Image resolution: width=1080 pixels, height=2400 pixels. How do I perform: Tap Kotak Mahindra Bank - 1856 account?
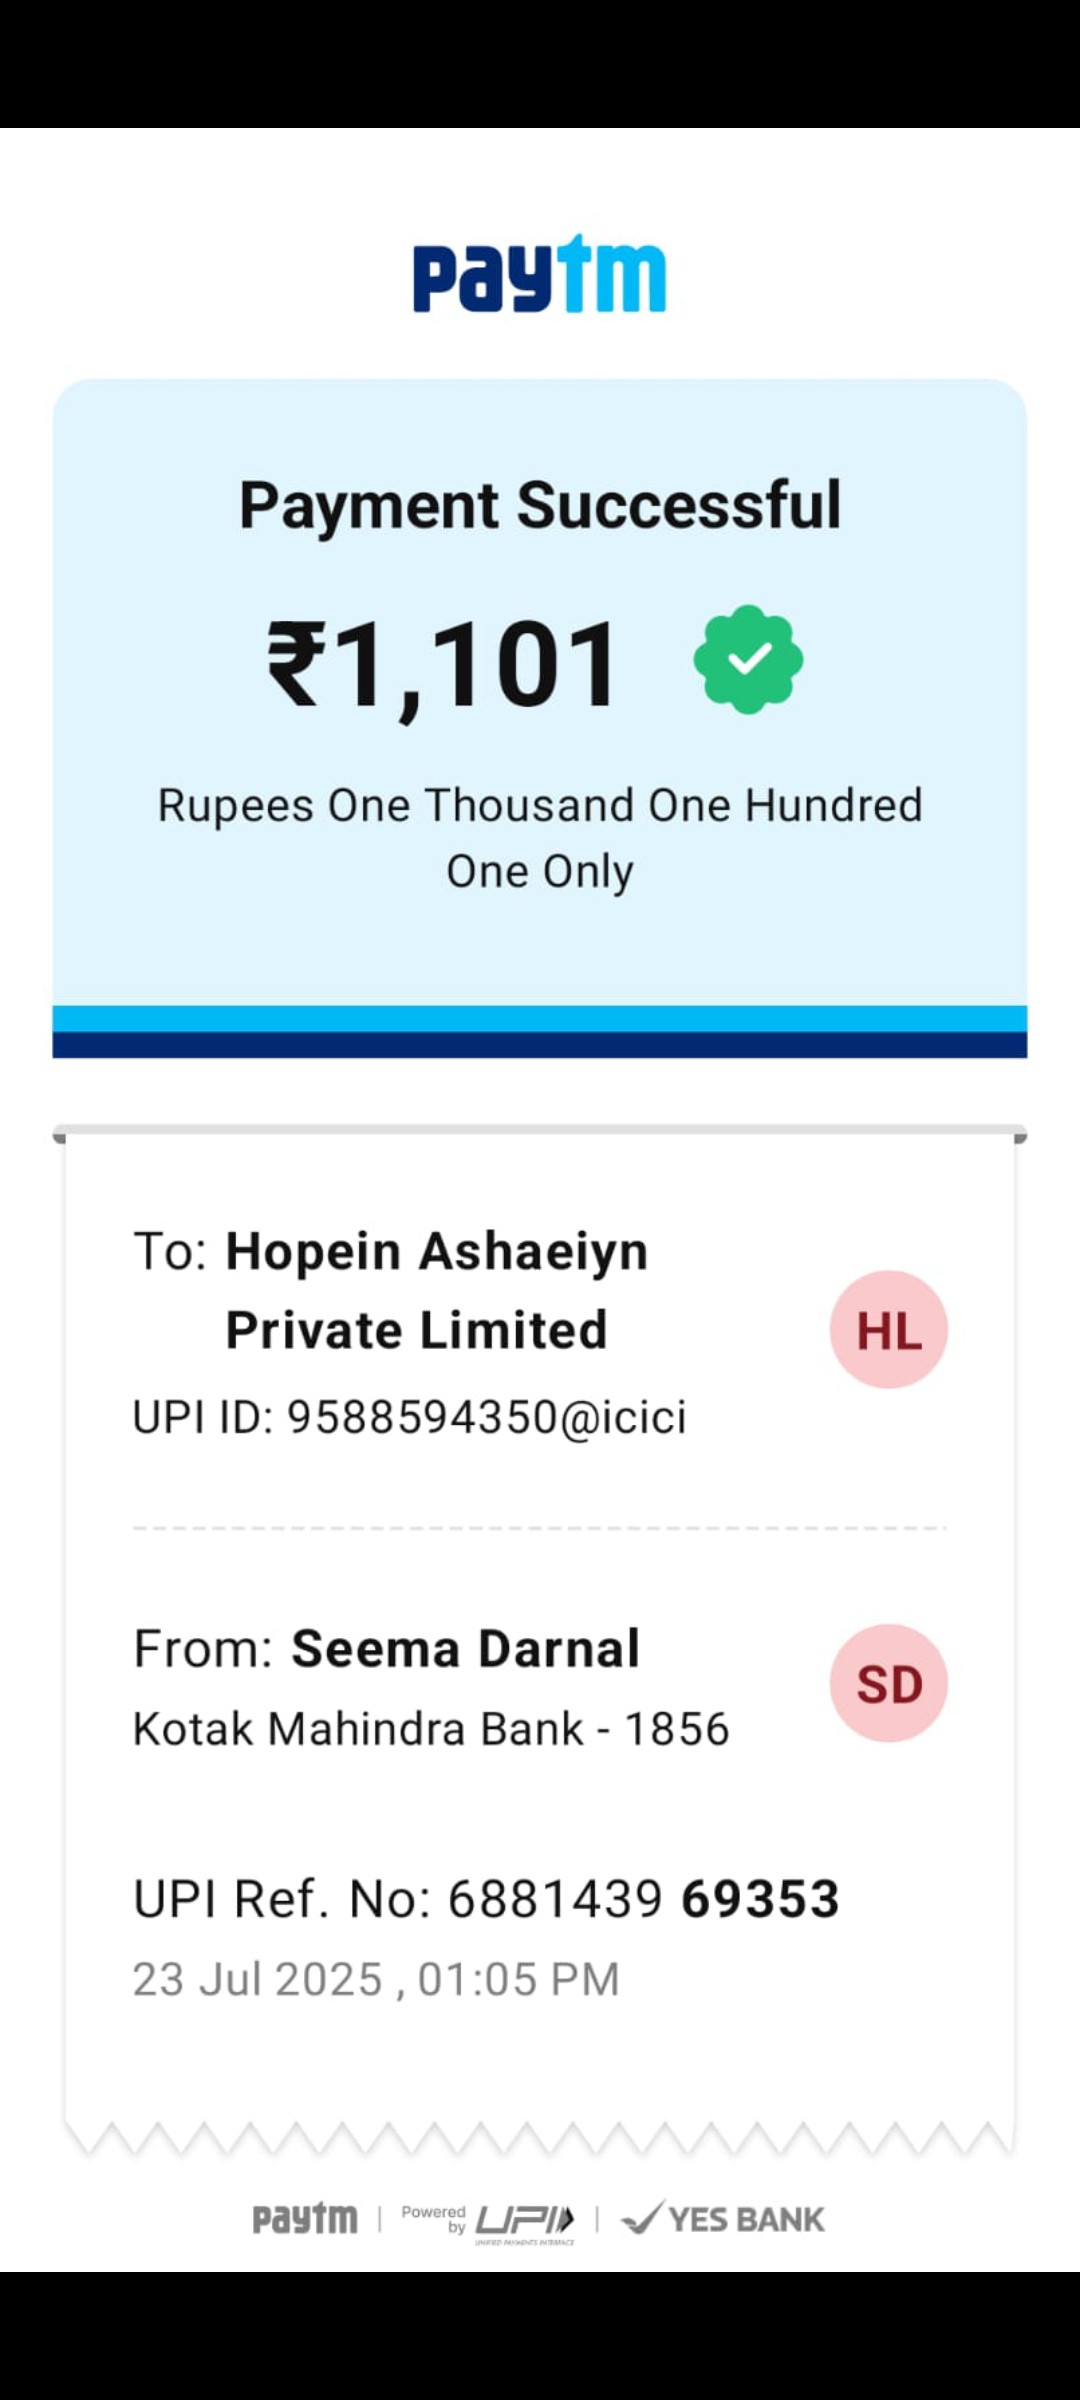431,1729
